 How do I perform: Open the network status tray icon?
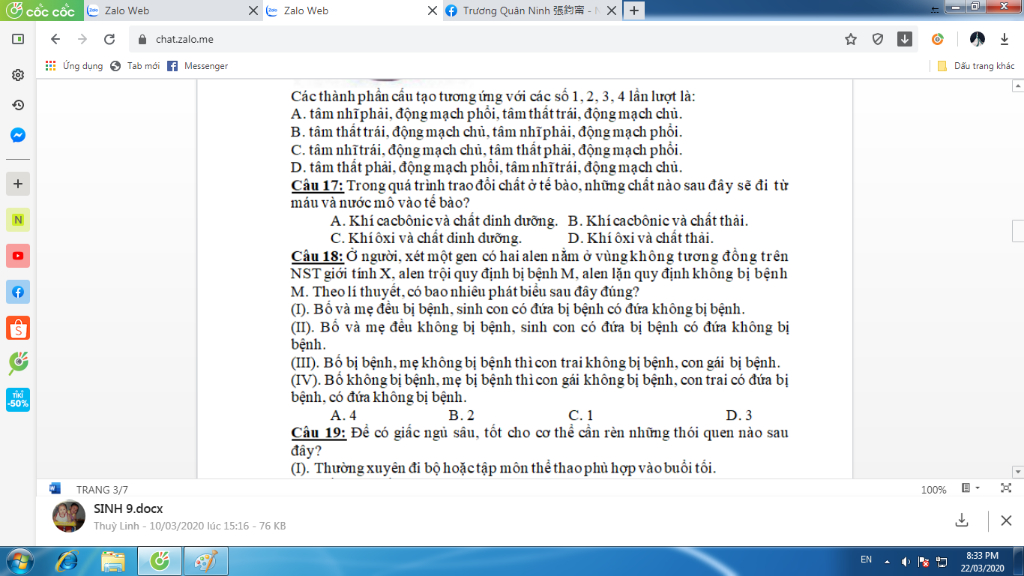[942, 562]
